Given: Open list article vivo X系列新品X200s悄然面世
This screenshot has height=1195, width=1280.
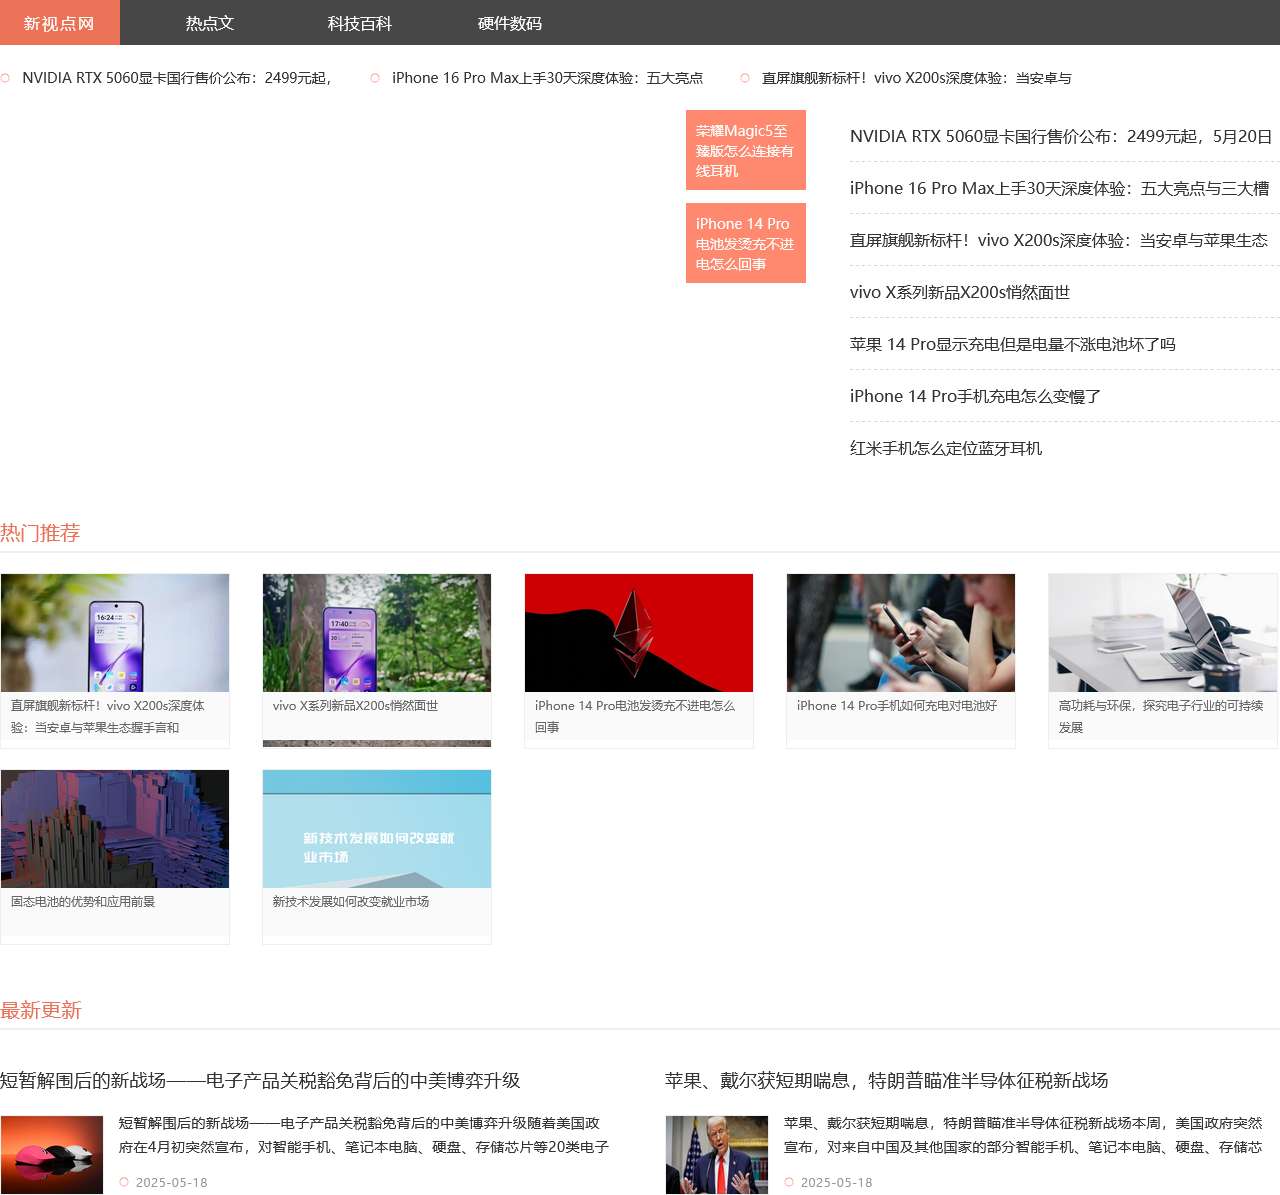Looking at the screenshot, I should tap(960, 292).
